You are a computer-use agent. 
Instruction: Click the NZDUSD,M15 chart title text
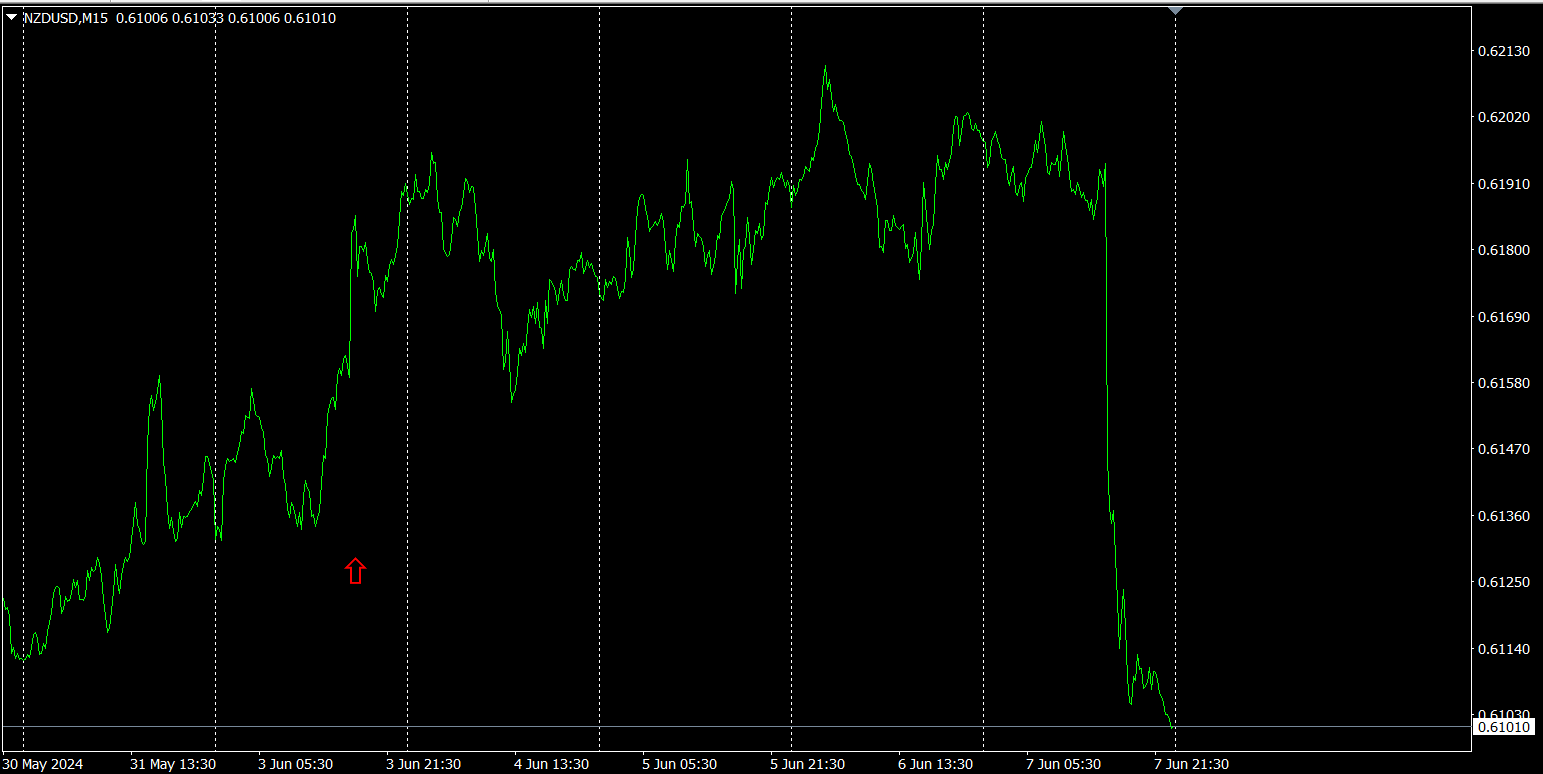click(x=66, y=18)
